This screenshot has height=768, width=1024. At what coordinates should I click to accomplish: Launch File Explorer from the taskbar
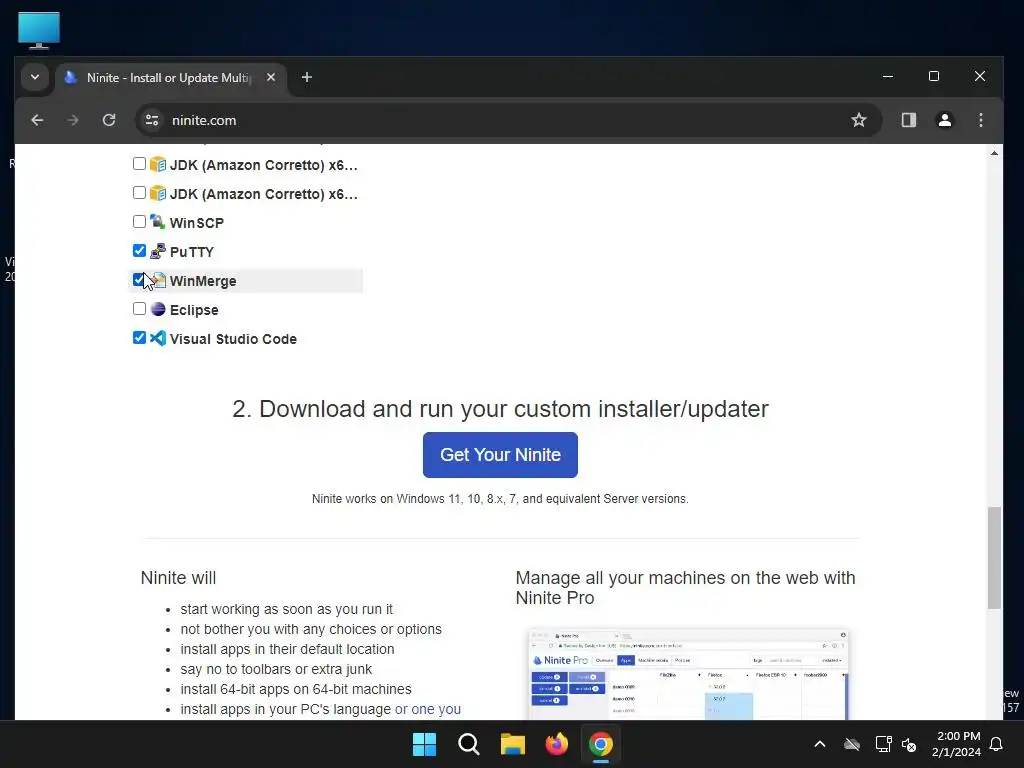coord(513,744)
